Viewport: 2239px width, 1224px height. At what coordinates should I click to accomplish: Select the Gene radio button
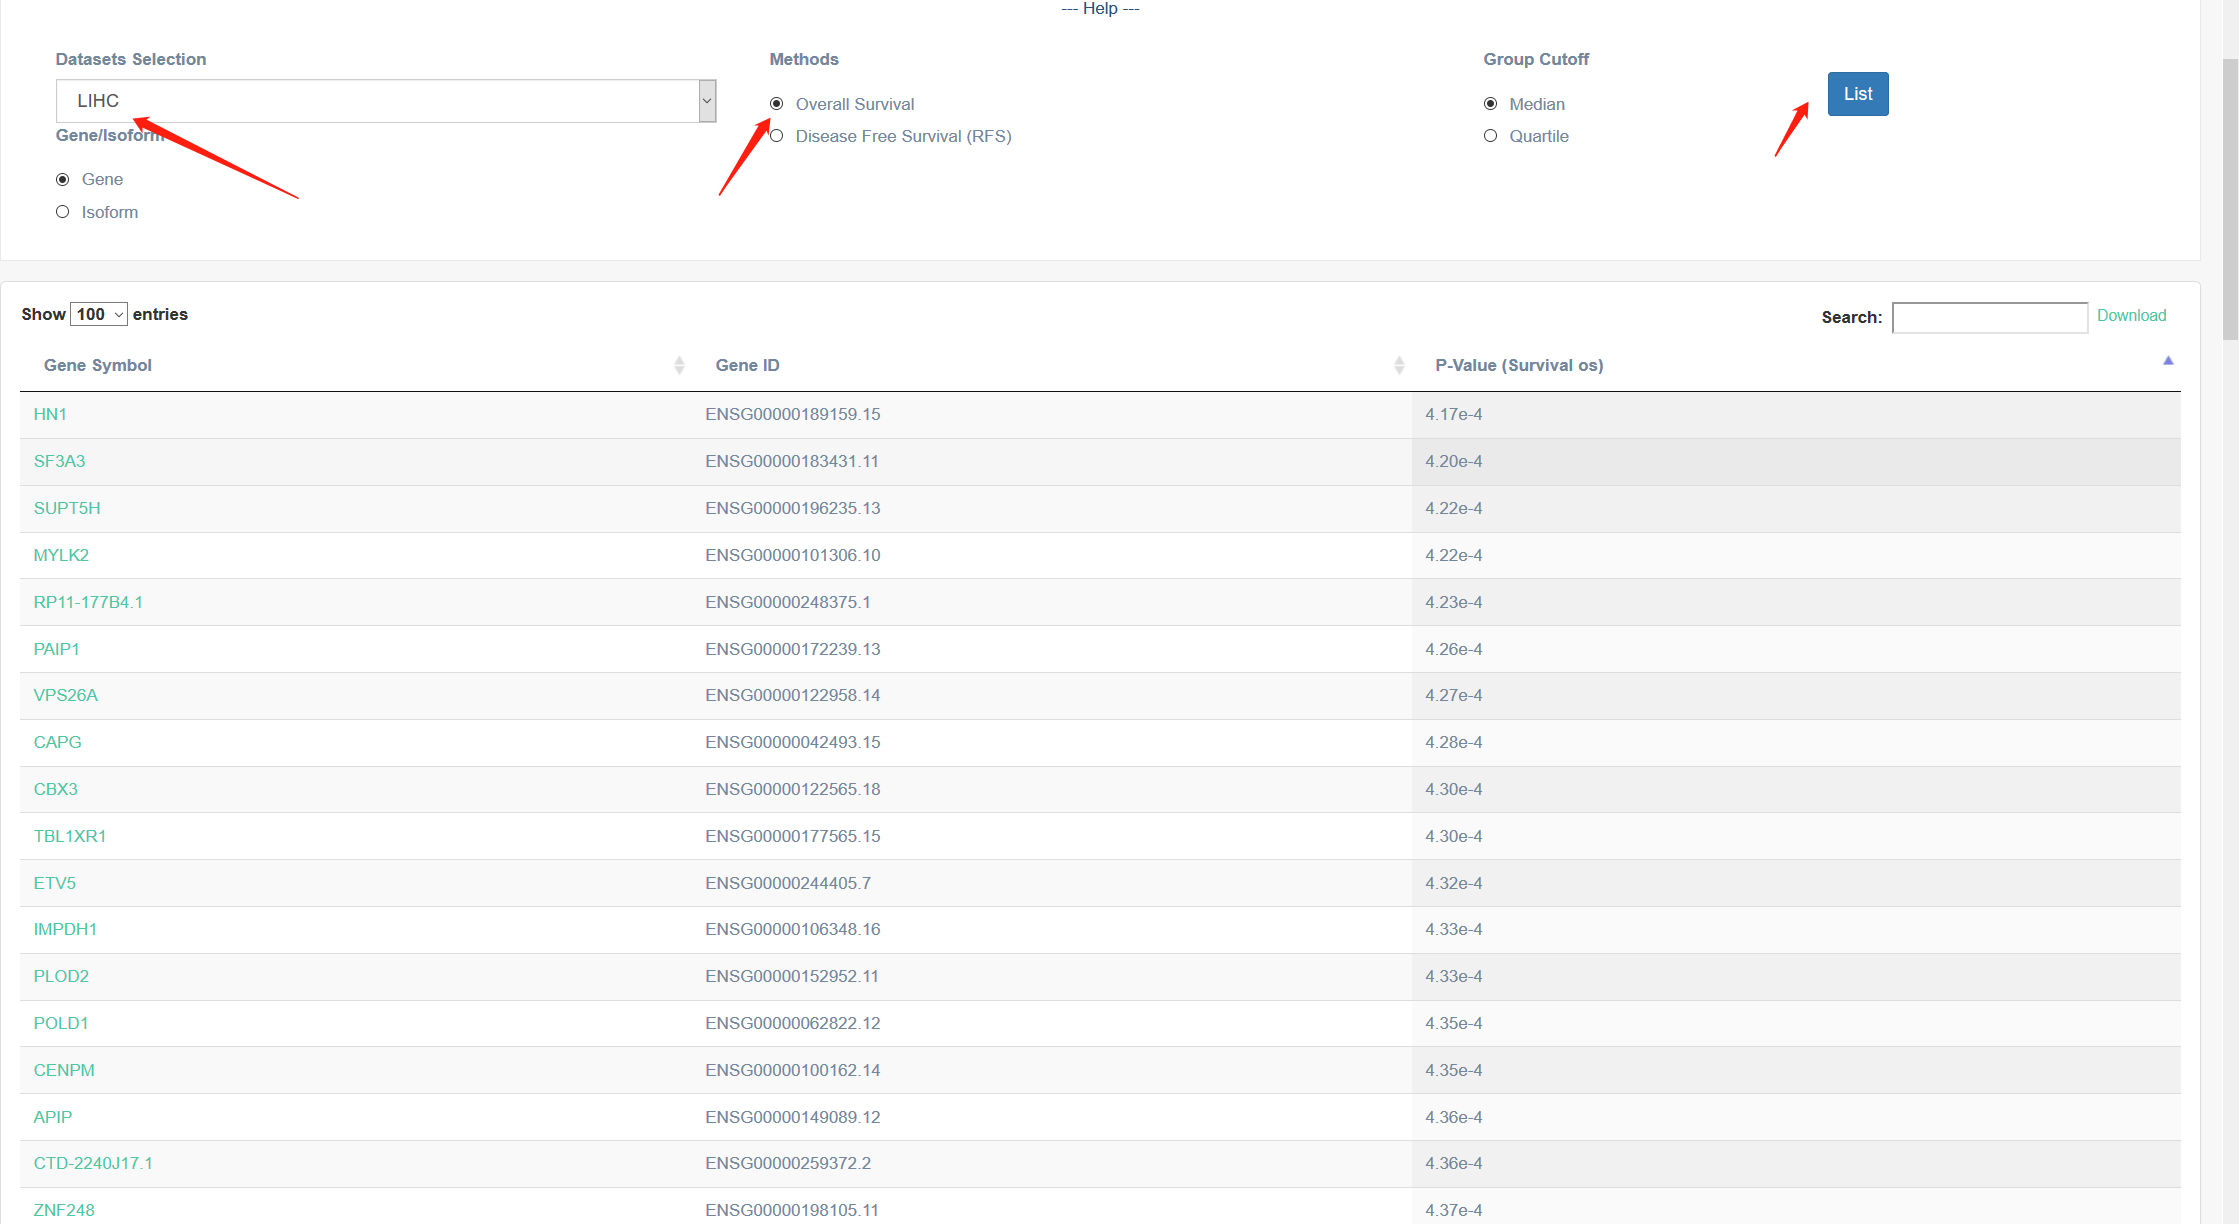(63, 179)
